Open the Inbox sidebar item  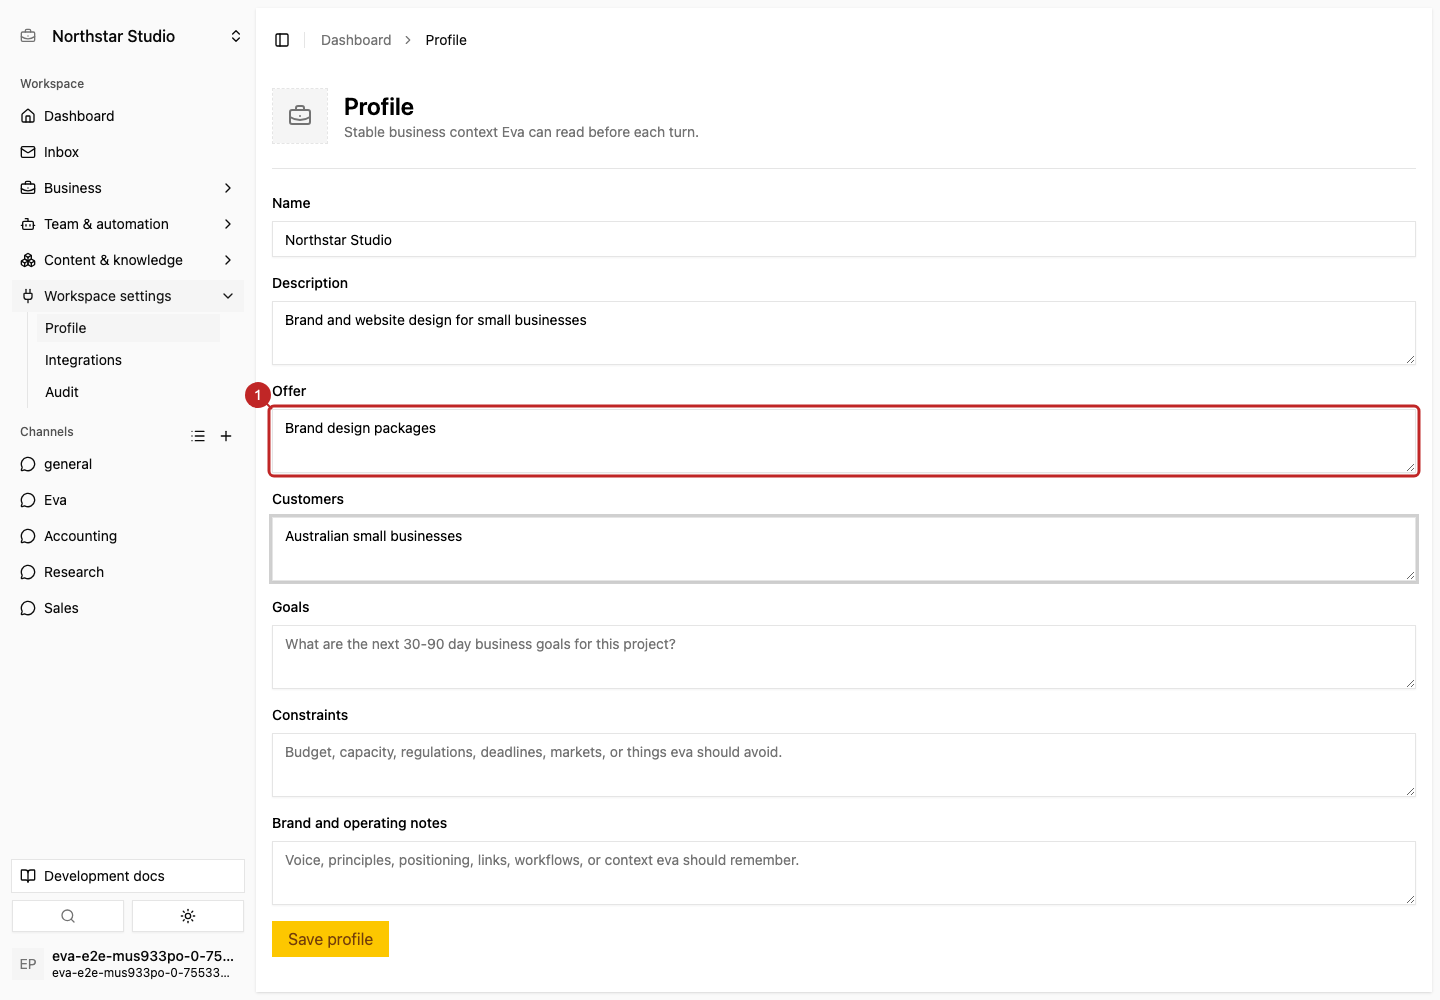tap(128, 152)
